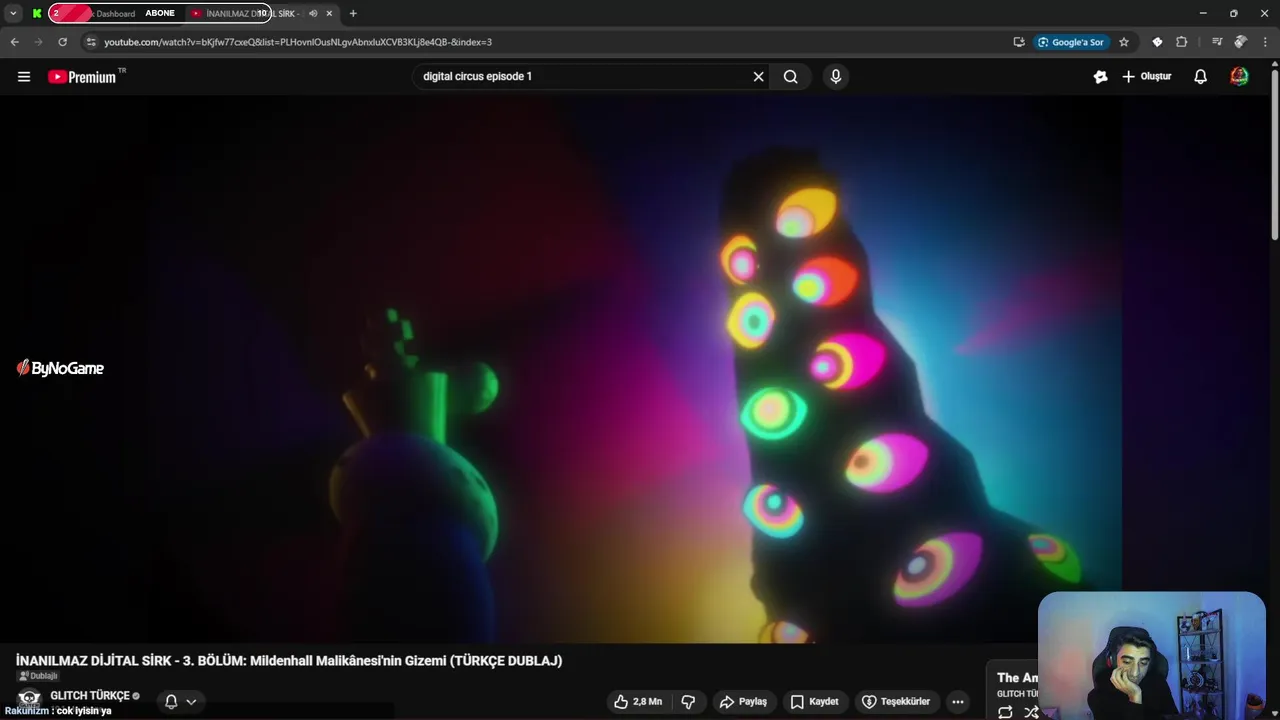The height and width of the screenshot is (720, 1280).
Task: Run search with the magnifier button
Action: [791, 76]
